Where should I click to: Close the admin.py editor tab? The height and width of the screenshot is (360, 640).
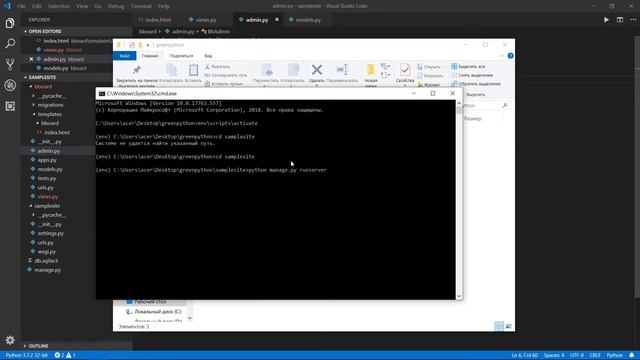[x=277, y=20]
